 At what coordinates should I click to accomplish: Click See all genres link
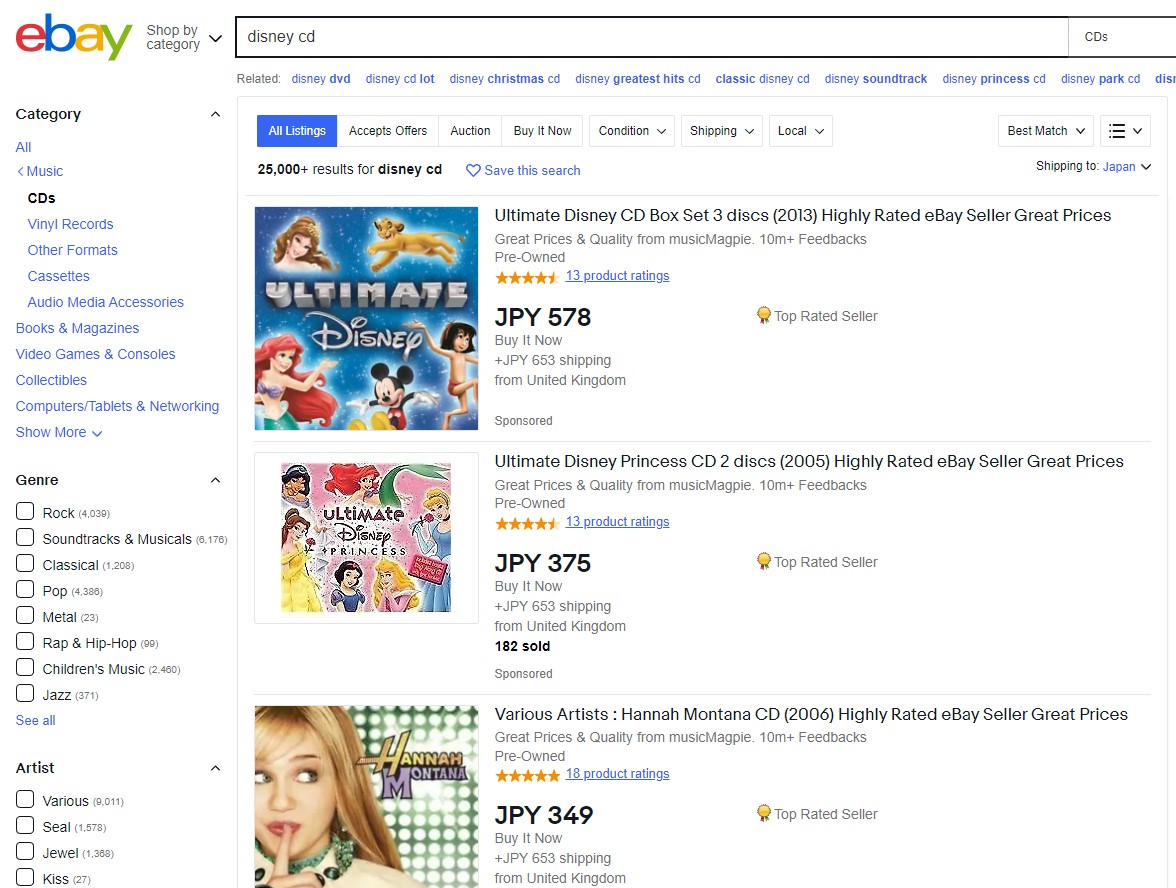pos(35,720)
